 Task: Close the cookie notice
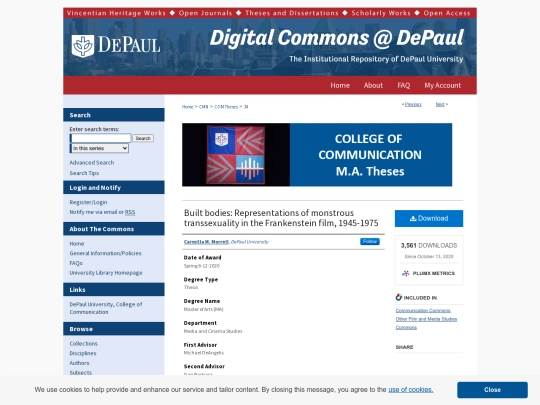492,390
